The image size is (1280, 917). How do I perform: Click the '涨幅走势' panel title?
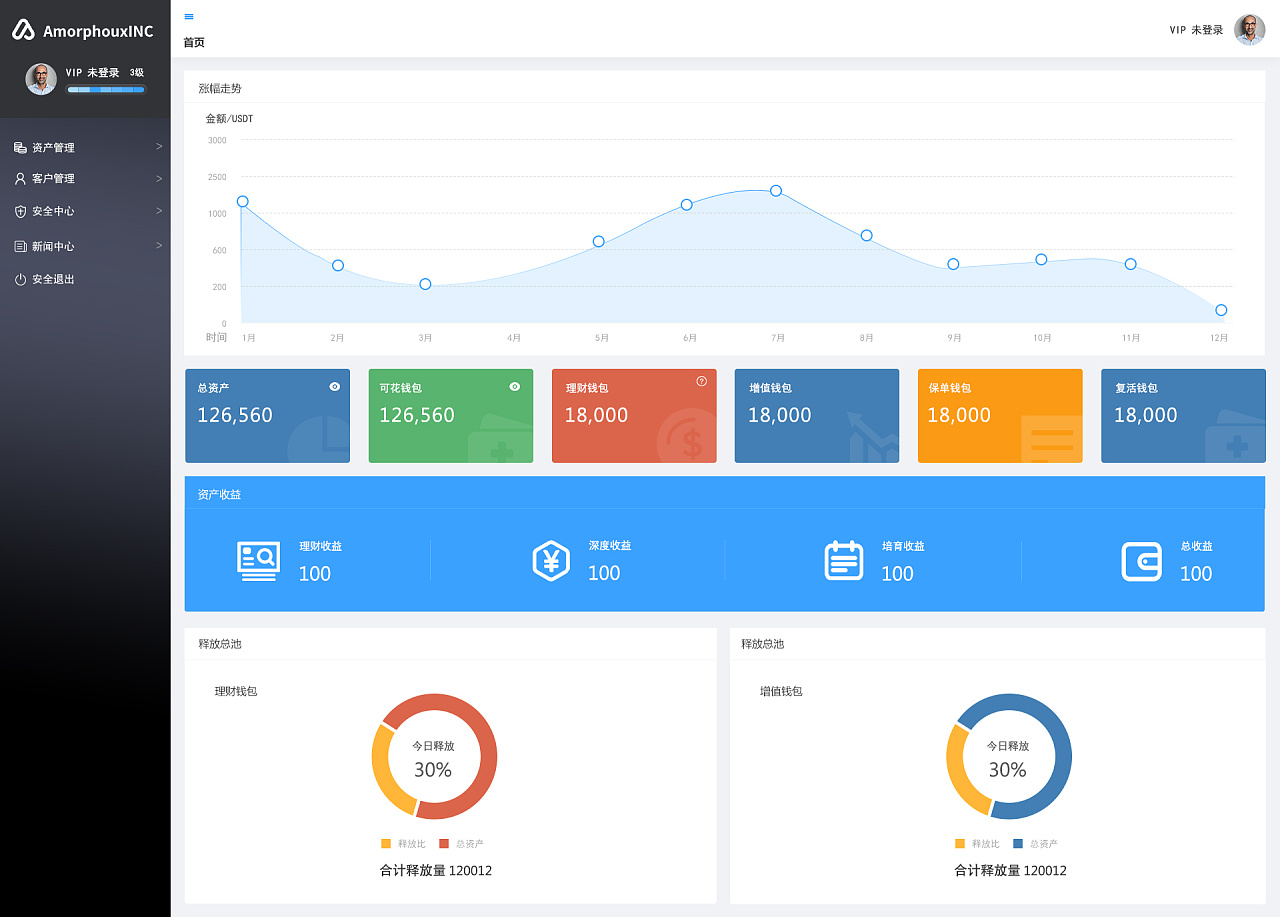[220, 88]
